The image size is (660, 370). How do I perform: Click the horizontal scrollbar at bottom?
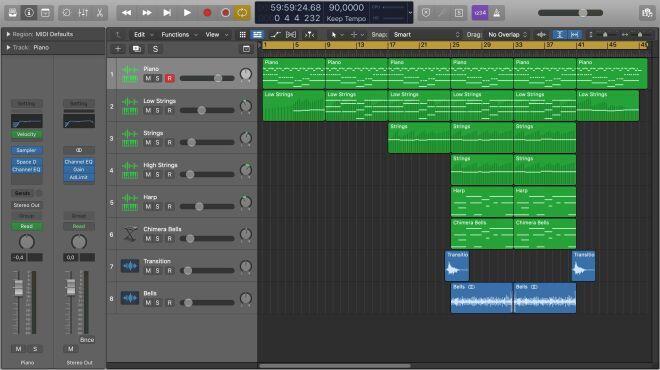coord(335,365)
